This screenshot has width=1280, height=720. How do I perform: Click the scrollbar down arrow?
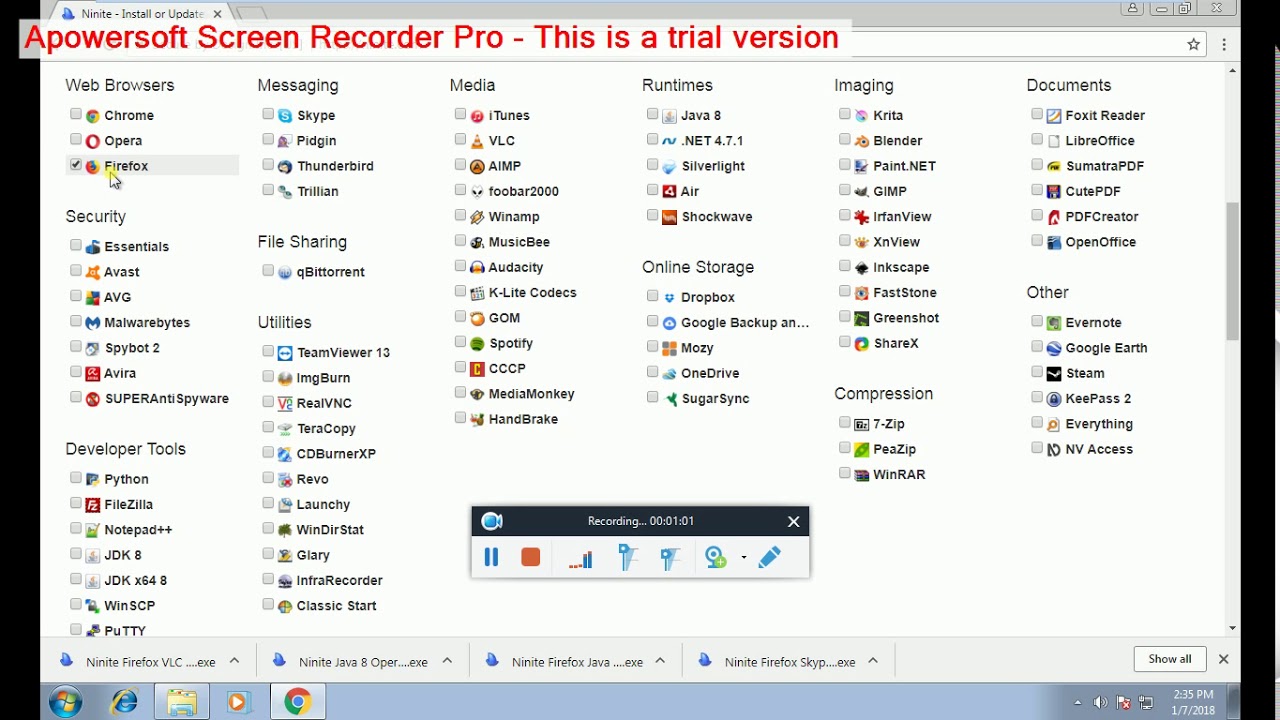pos(1233,628)
